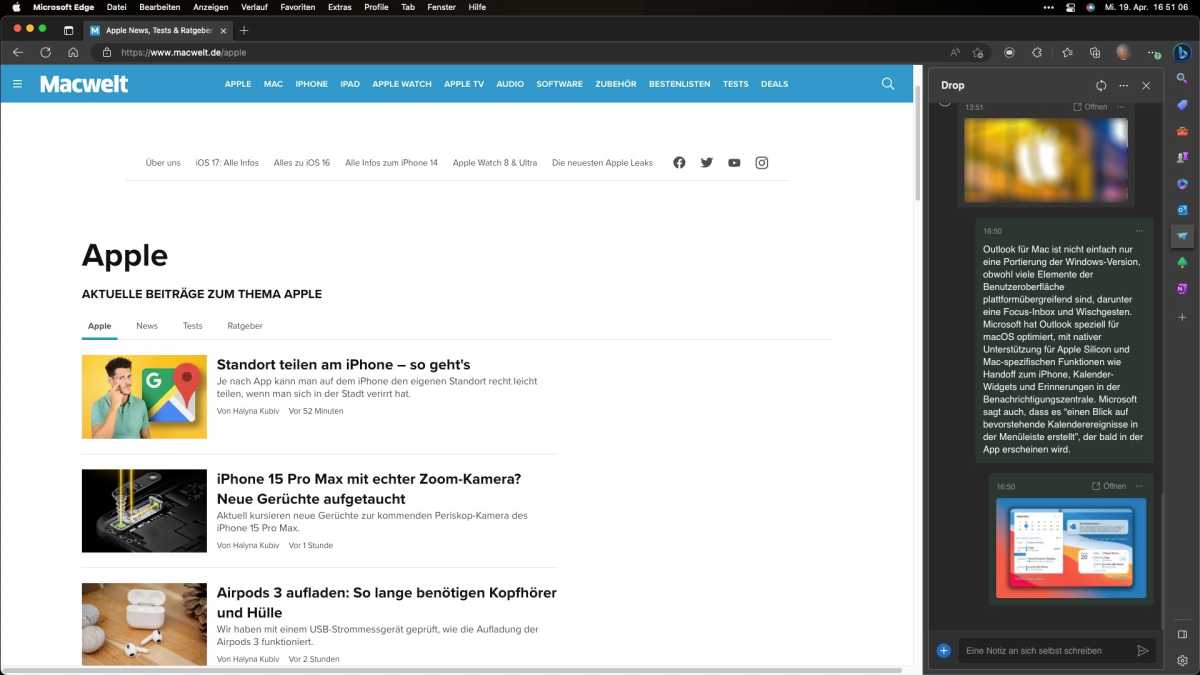
Task: Click the Drop add attachment plus button
Action: [x=943, y=650]
